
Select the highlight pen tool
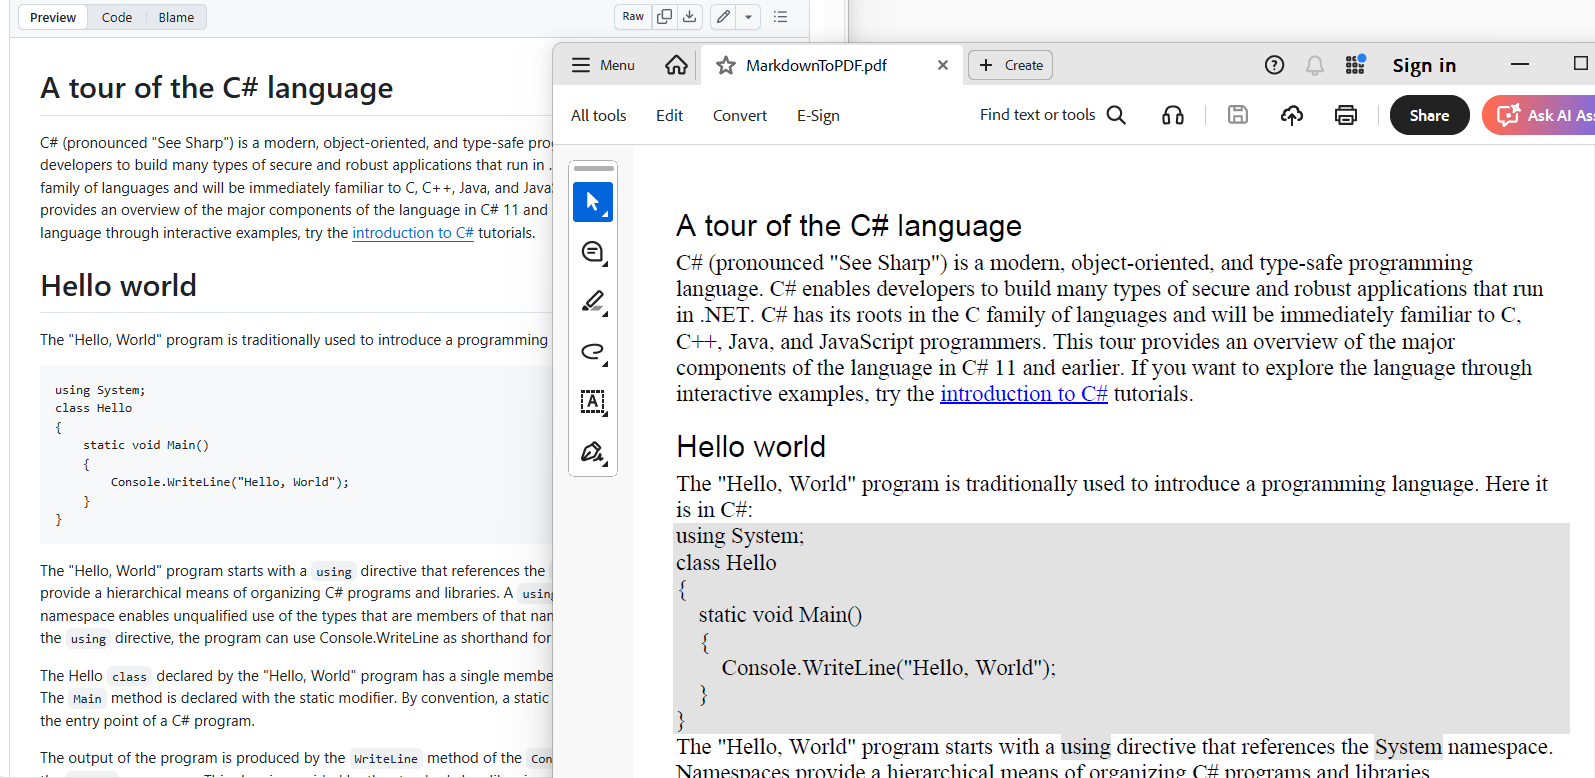tap(593, 302)
